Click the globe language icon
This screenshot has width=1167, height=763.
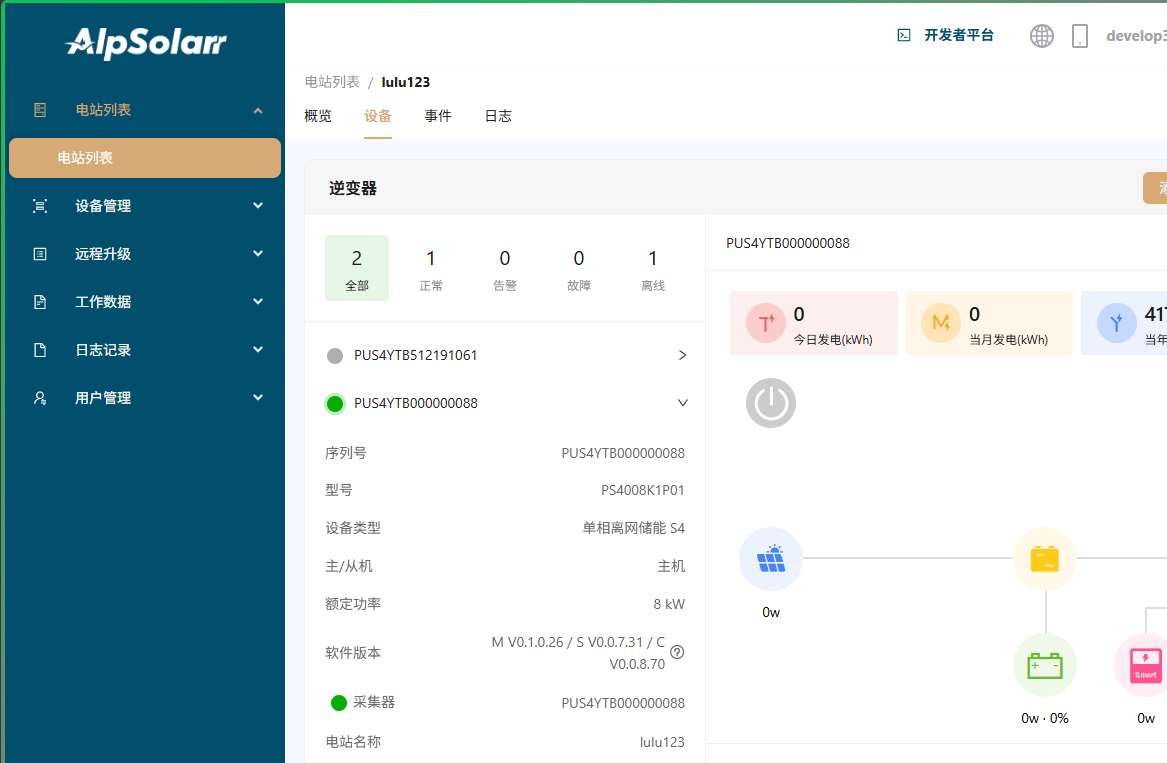point(1042,36)
